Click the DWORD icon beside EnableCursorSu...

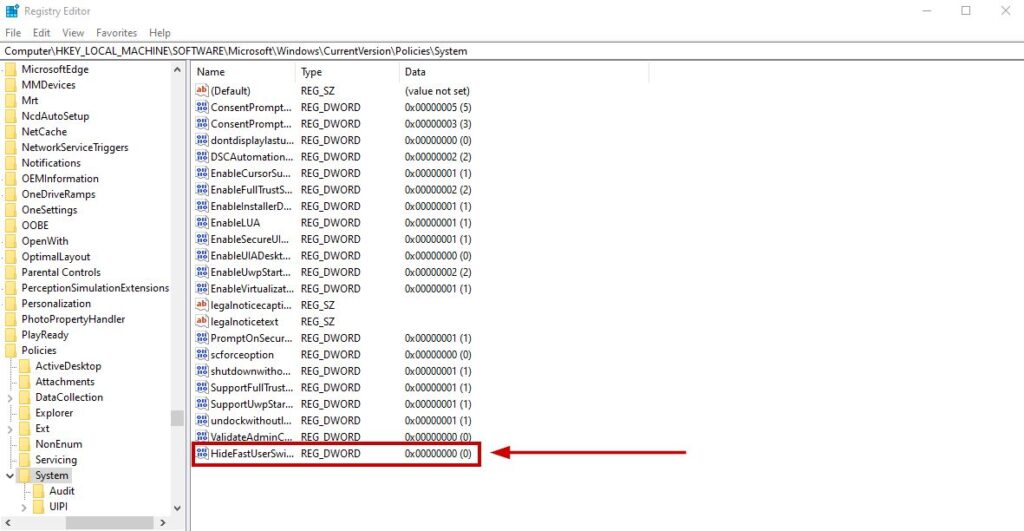202,172
